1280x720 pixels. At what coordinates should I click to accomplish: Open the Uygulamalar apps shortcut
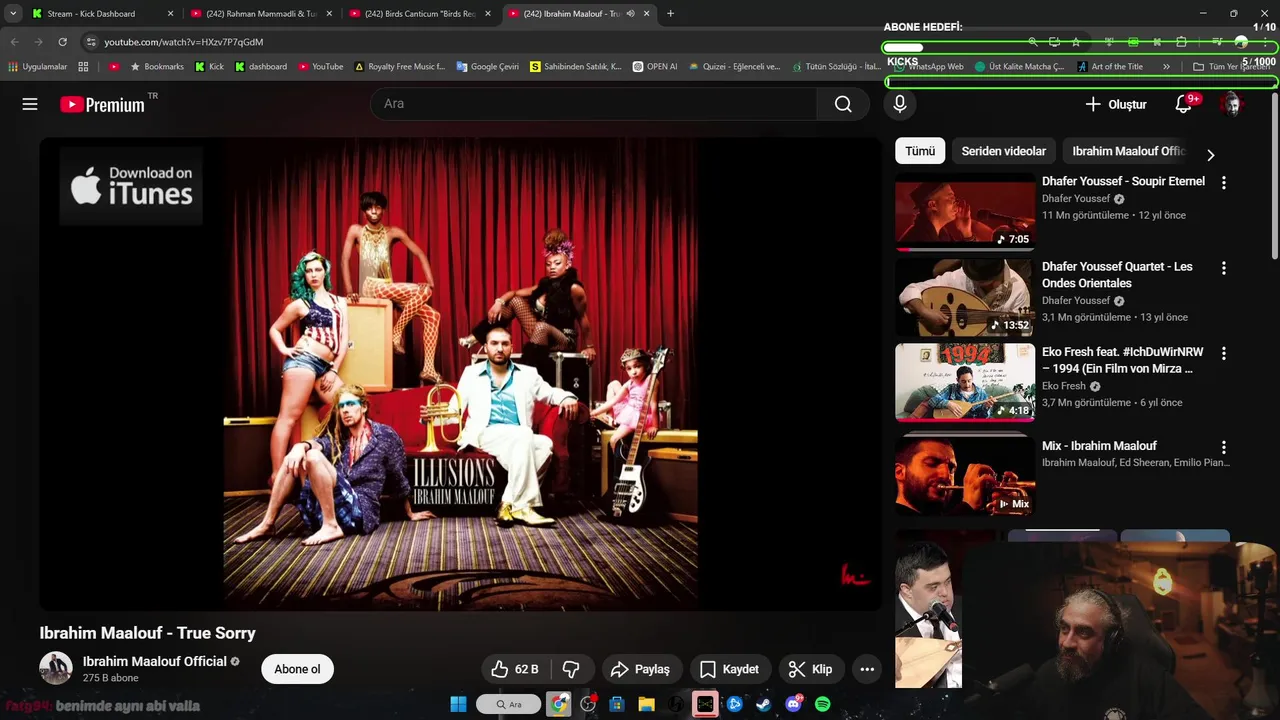(37, 67)
